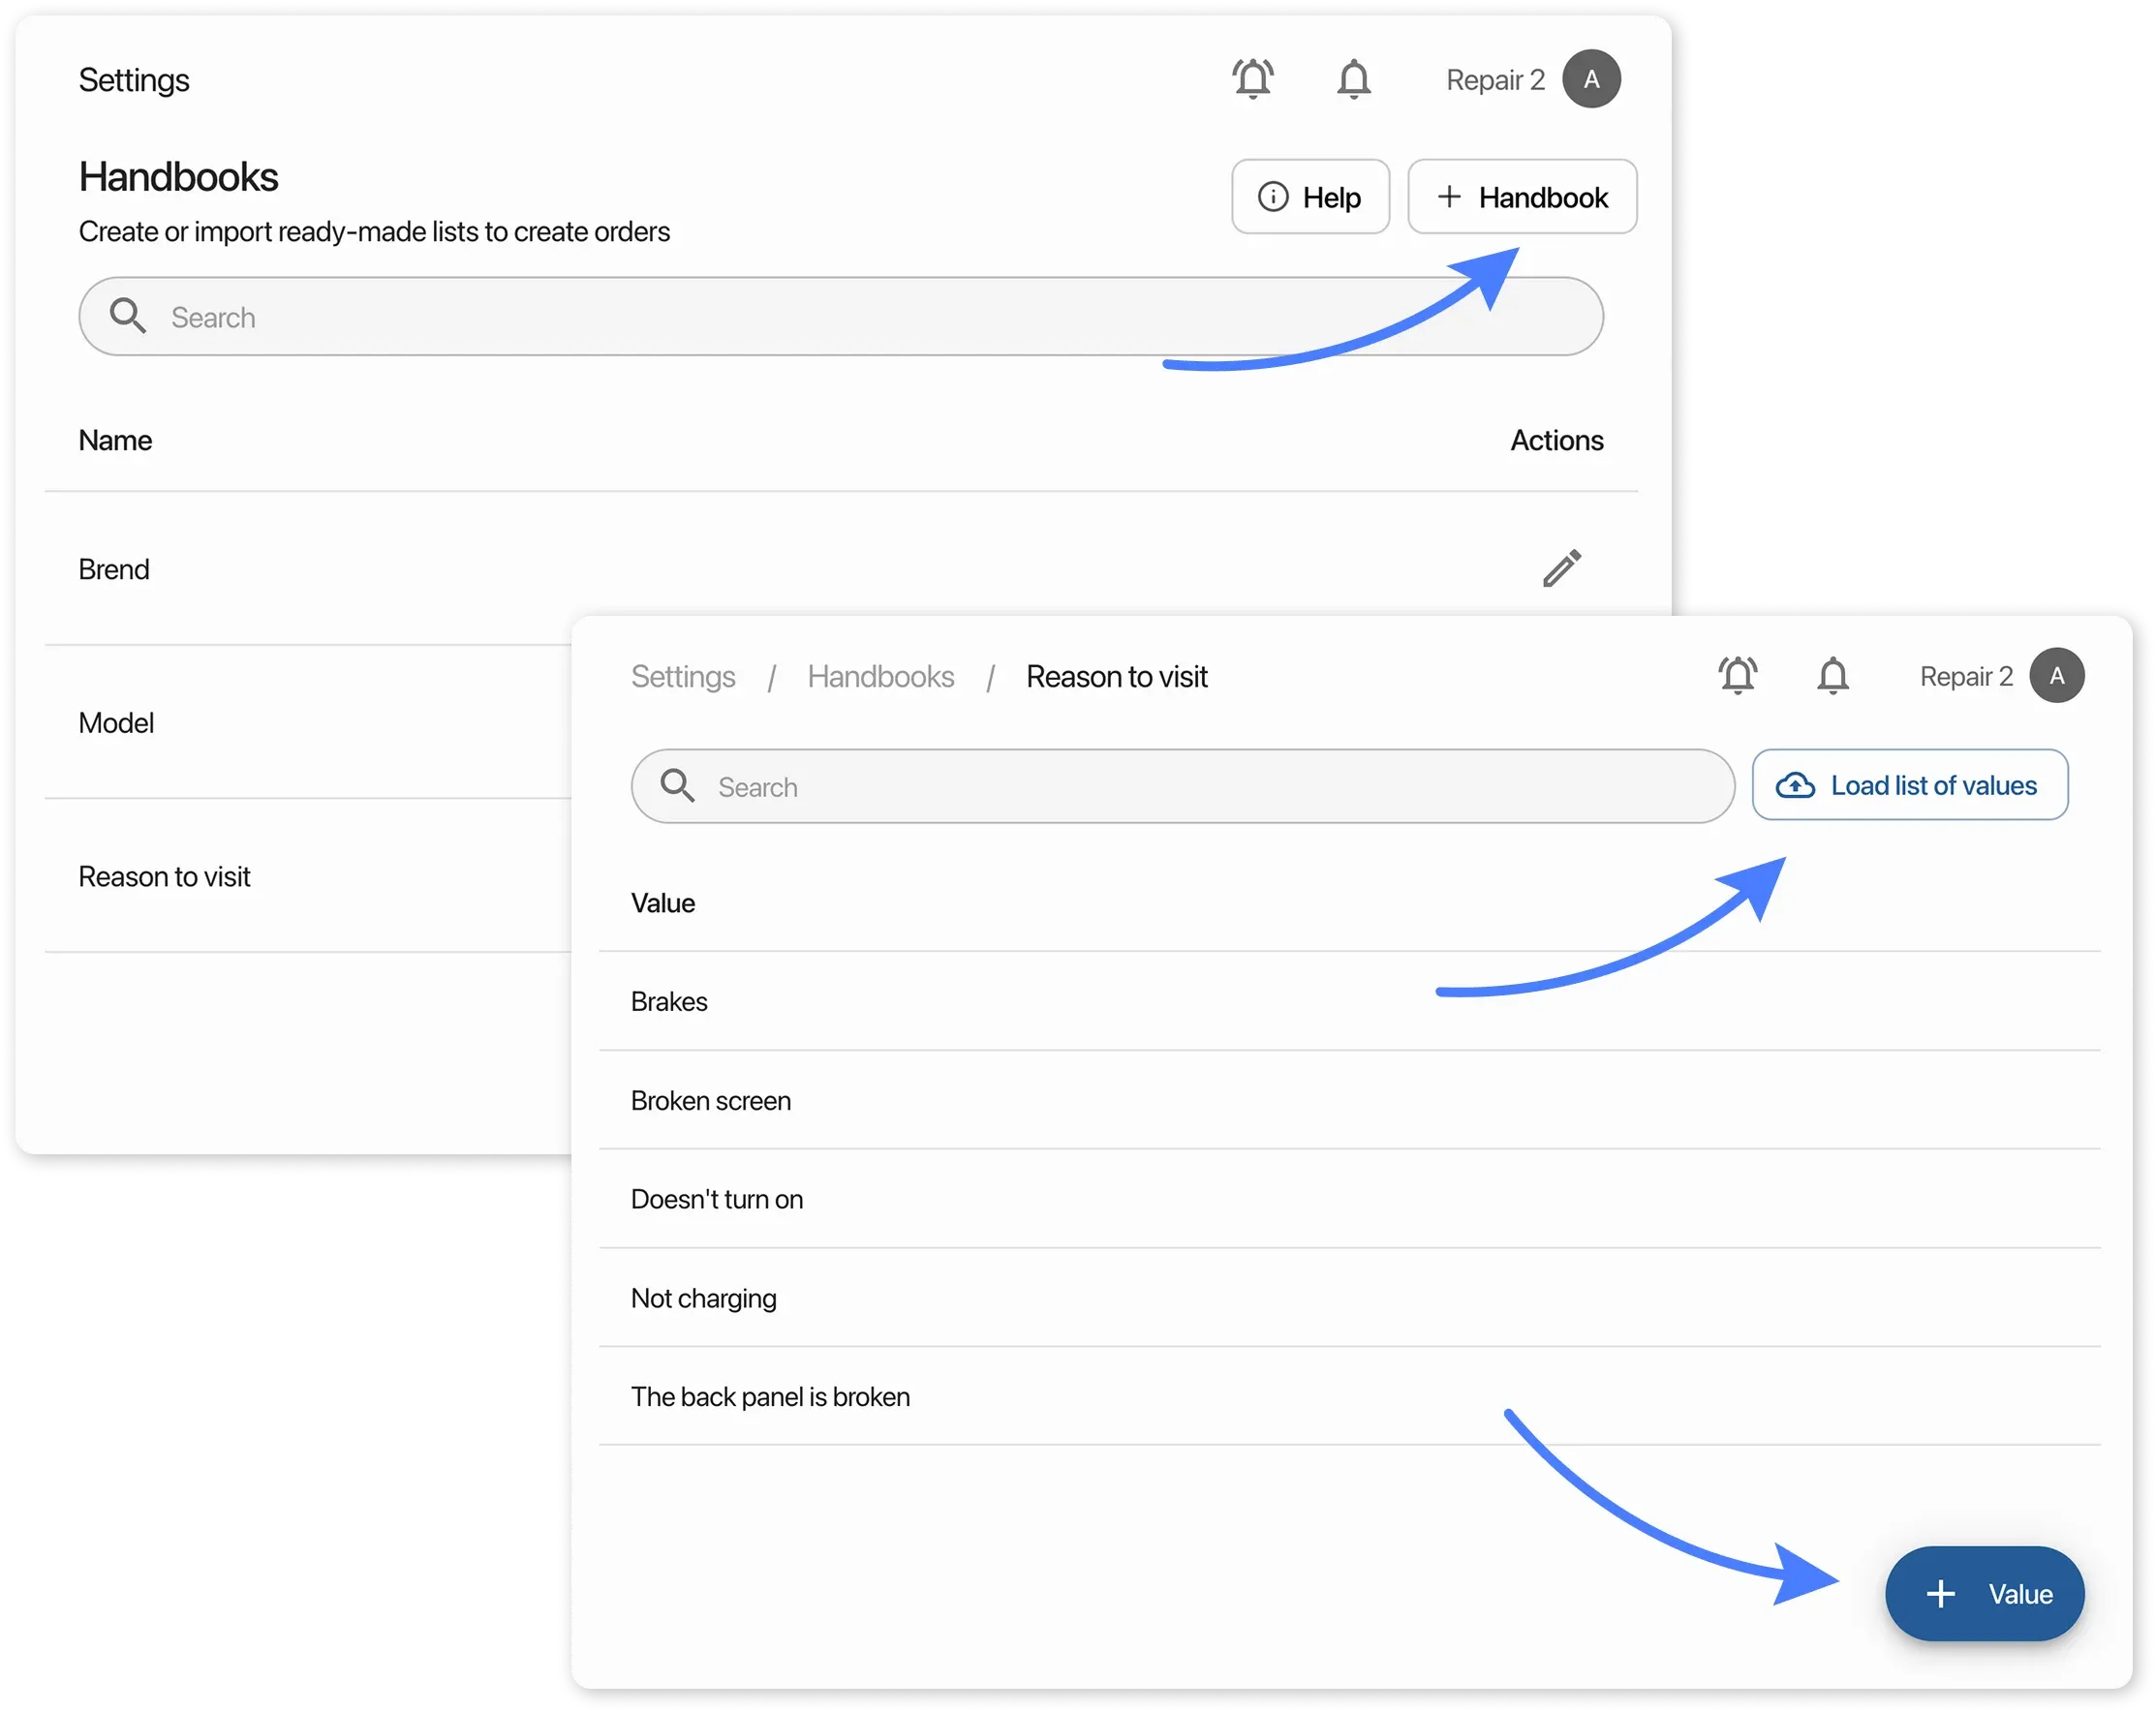The image size is (2156, 1712).
Task: Click the cloud upload icon in Load list of values
Action: (1797, 785)
